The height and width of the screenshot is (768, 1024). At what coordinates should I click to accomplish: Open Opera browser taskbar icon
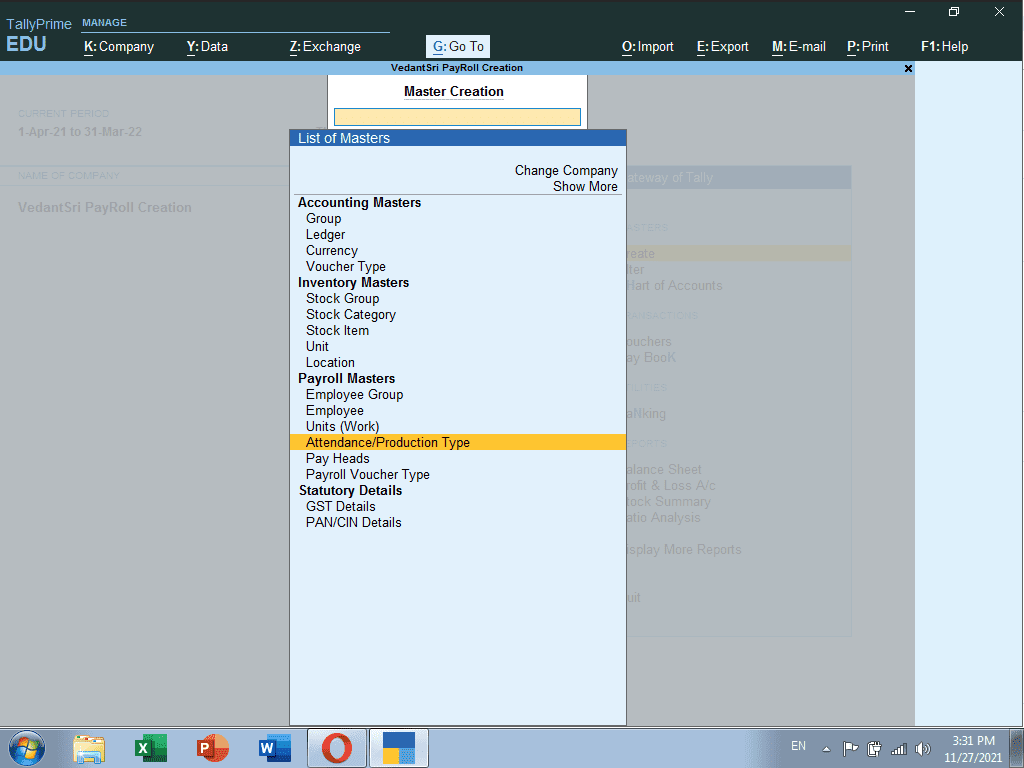pos(337,748)
